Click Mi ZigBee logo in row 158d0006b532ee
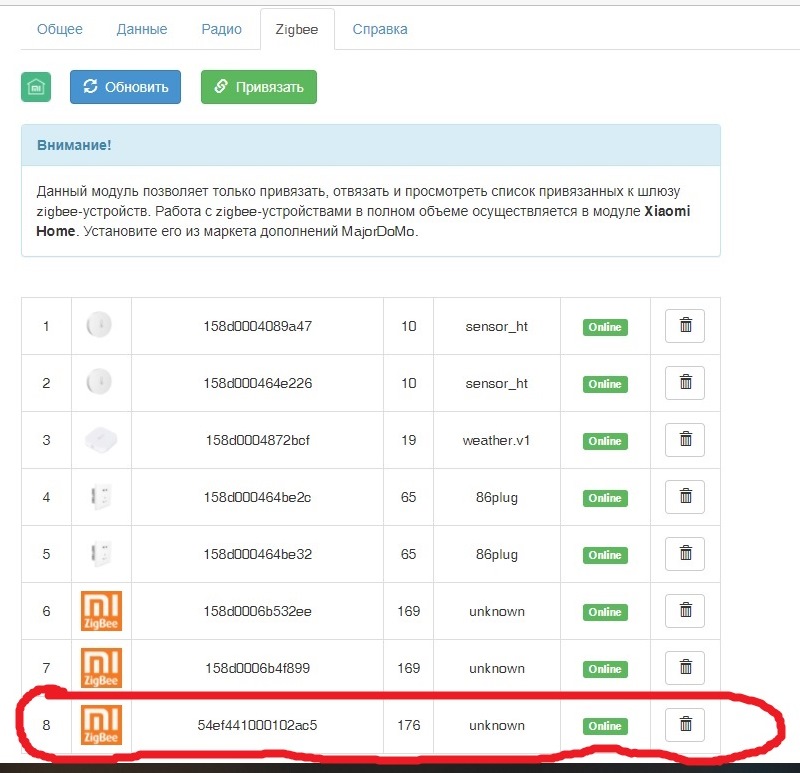 pyautogui.click(x=102, y=611)
